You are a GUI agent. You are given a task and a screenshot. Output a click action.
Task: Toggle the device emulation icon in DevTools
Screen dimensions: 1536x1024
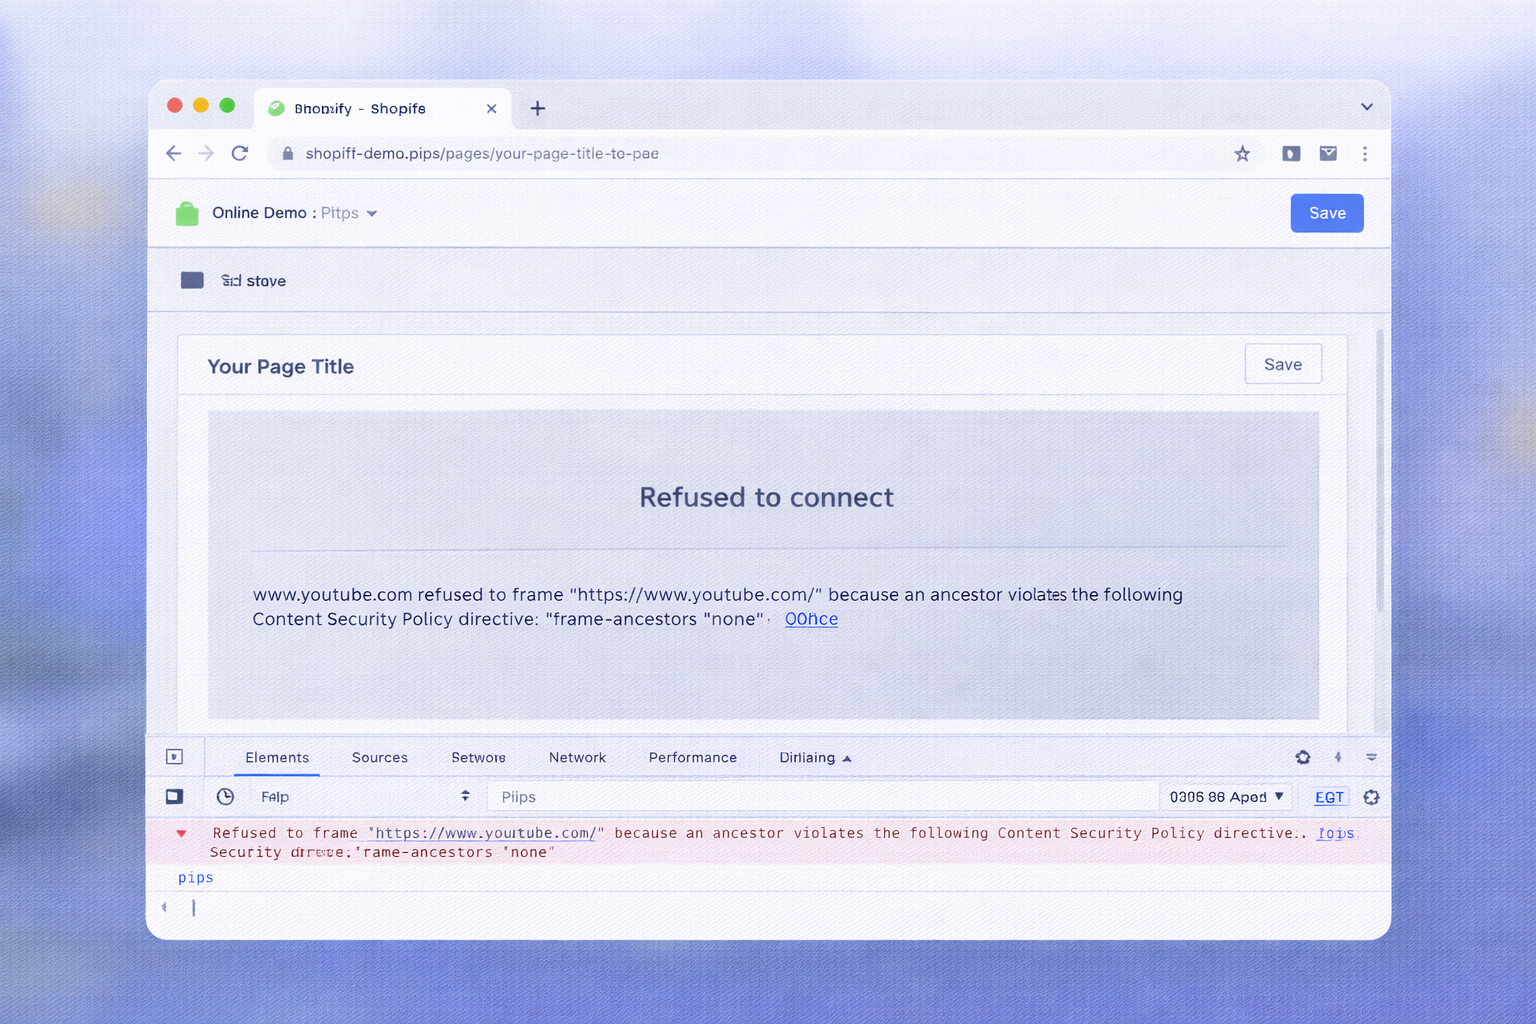[x=174, y=796]
